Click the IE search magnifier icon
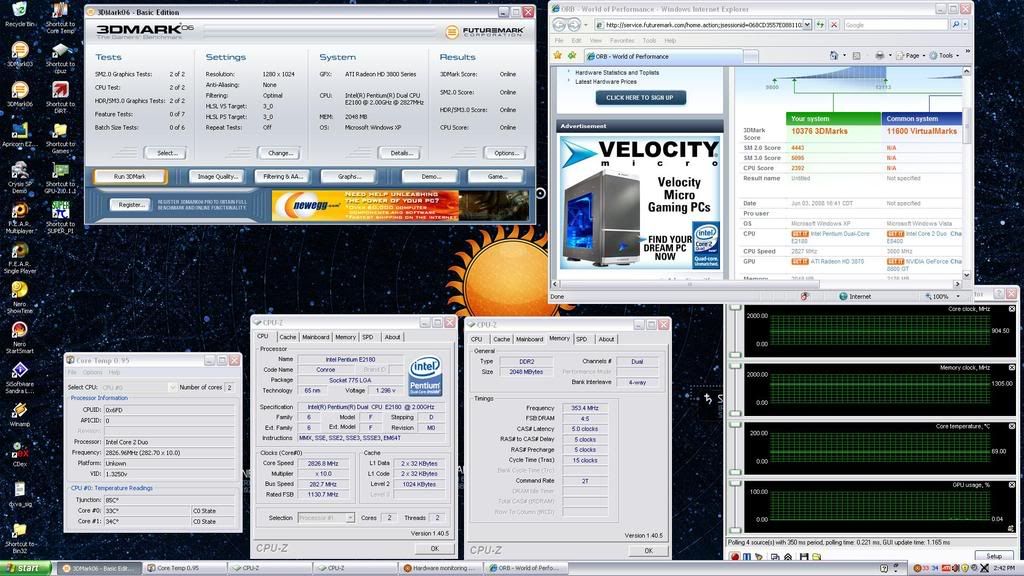Screen dimensions: 1024x576 pyautogui.click(x=955, y=25)
